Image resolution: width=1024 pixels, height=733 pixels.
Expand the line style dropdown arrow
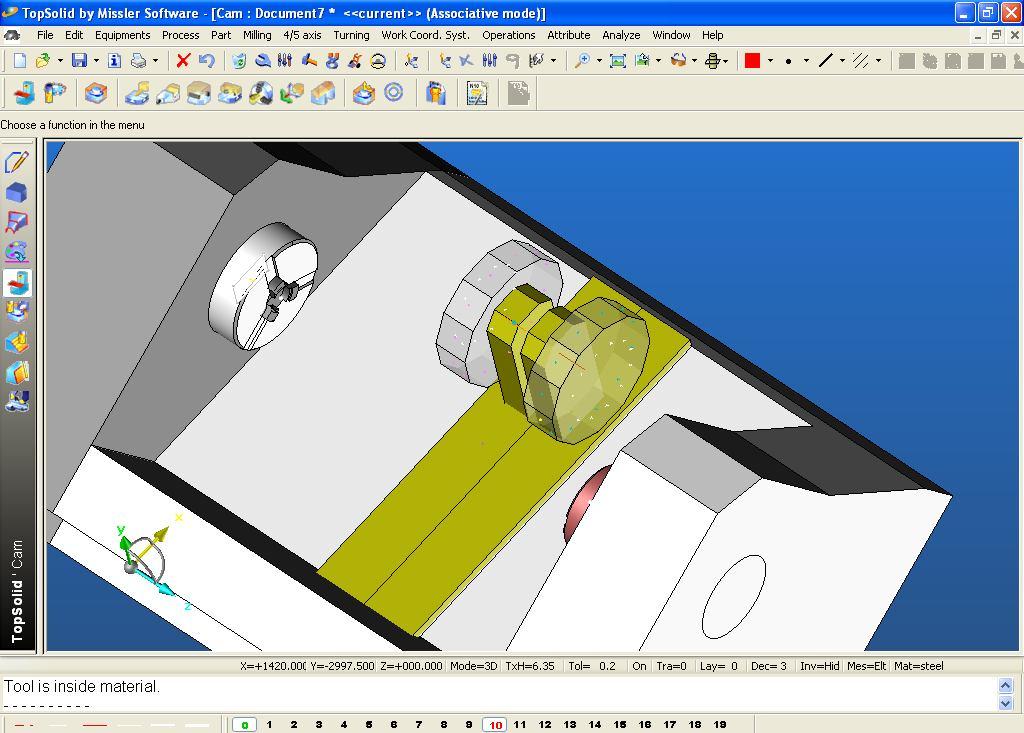point(842,61)
